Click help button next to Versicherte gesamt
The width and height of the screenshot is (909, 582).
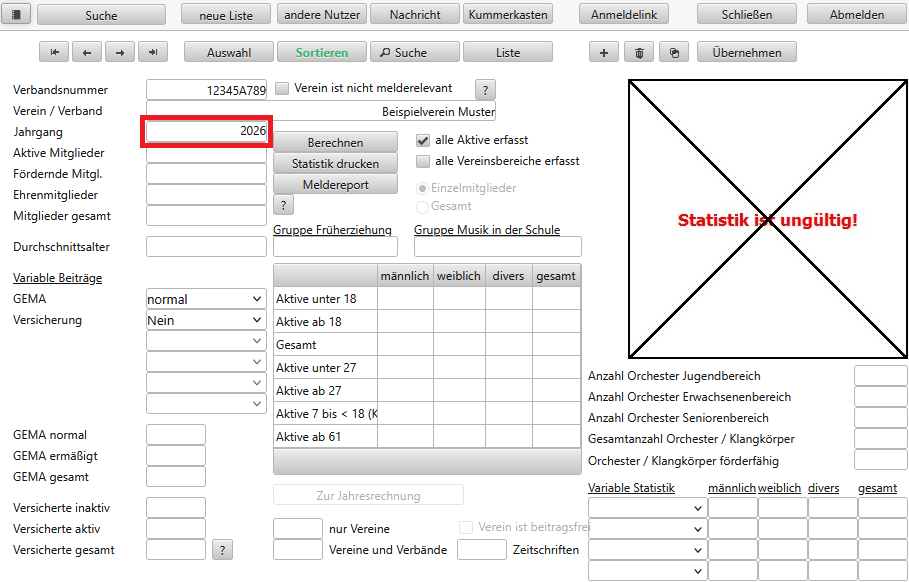(222, 550)
